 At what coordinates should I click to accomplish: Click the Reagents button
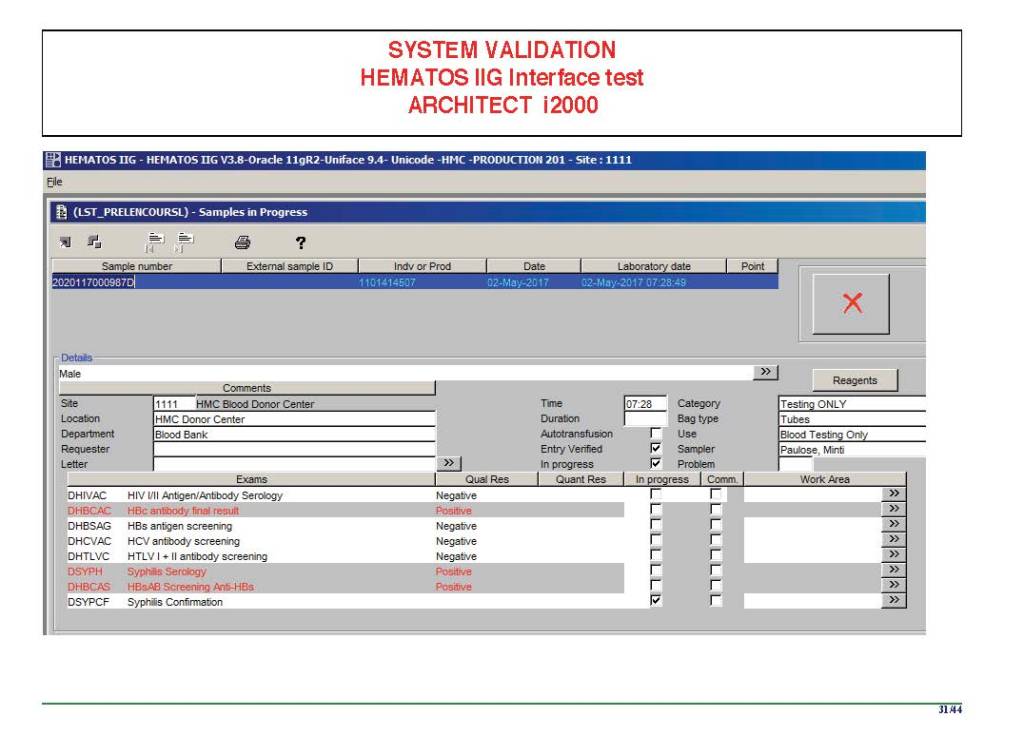click(854, 381)
